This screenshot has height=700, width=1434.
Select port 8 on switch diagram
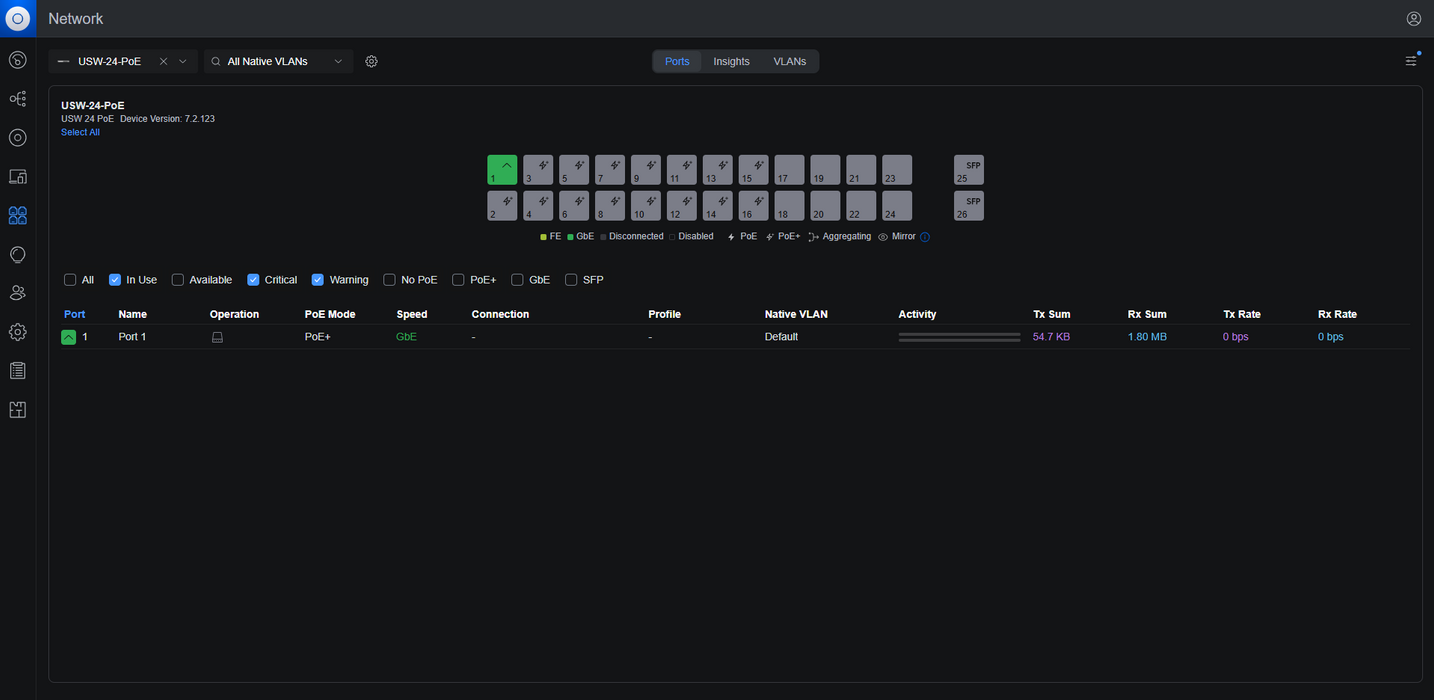click(610, 206)
